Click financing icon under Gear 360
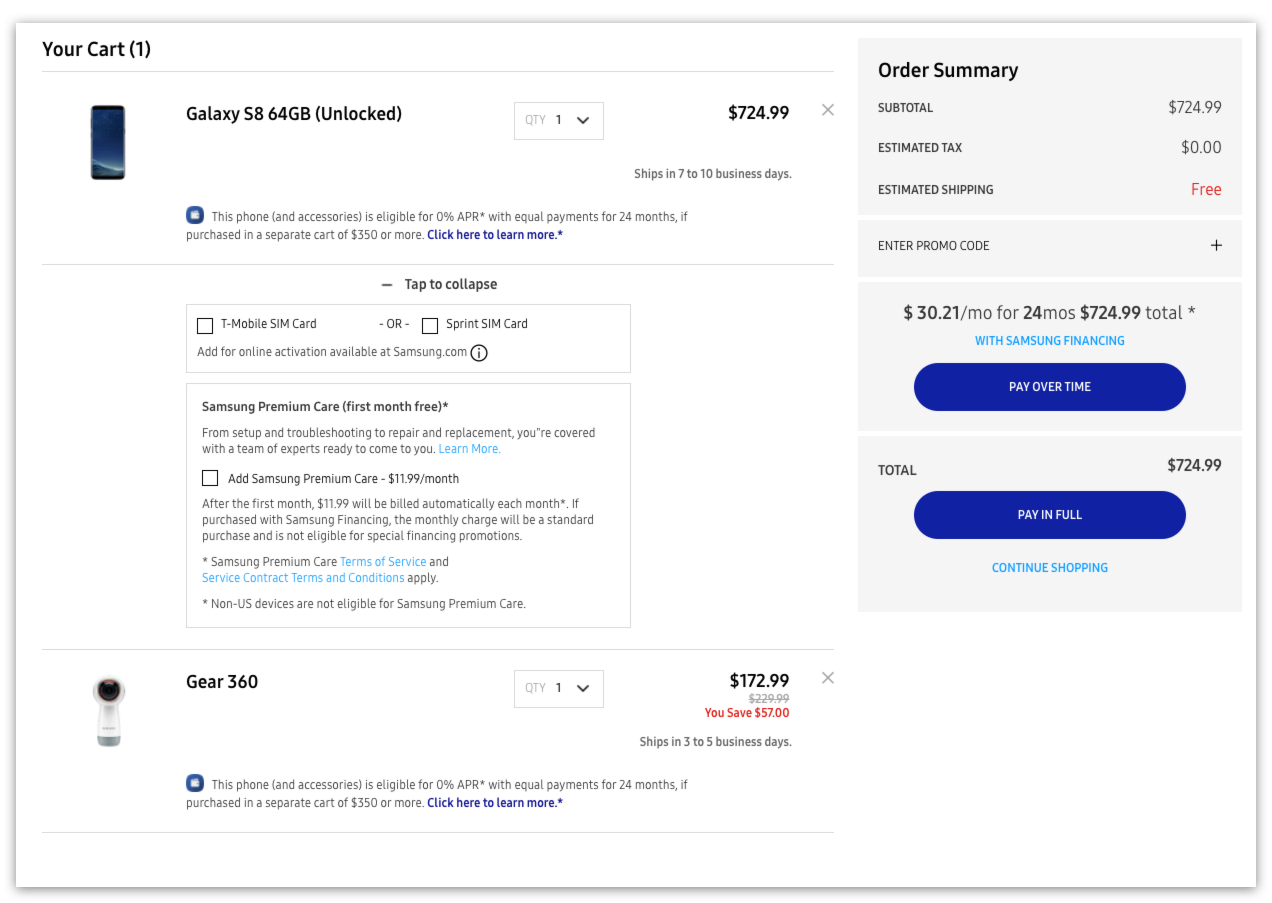 195,783
